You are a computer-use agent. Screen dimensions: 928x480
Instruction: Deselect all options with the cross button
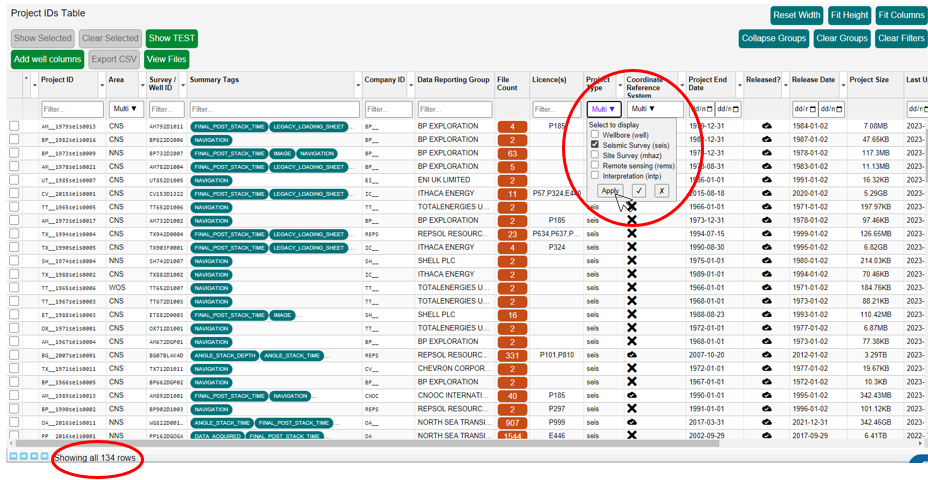coord(662,191)
